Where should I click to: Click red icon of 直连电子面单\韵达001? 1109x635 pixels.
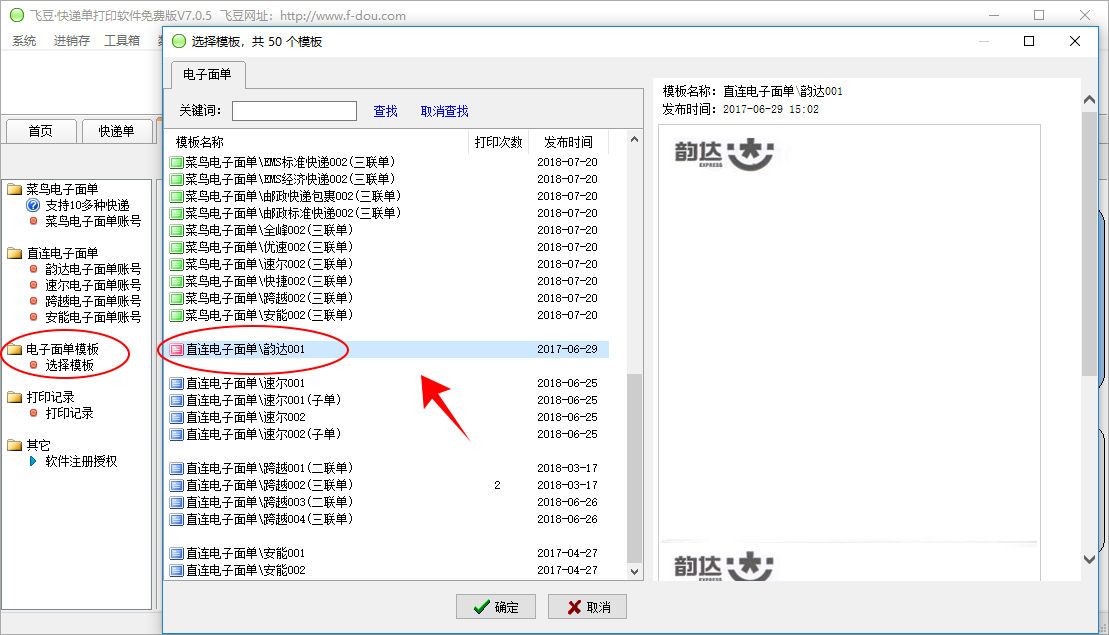click(x=177, y=349)
